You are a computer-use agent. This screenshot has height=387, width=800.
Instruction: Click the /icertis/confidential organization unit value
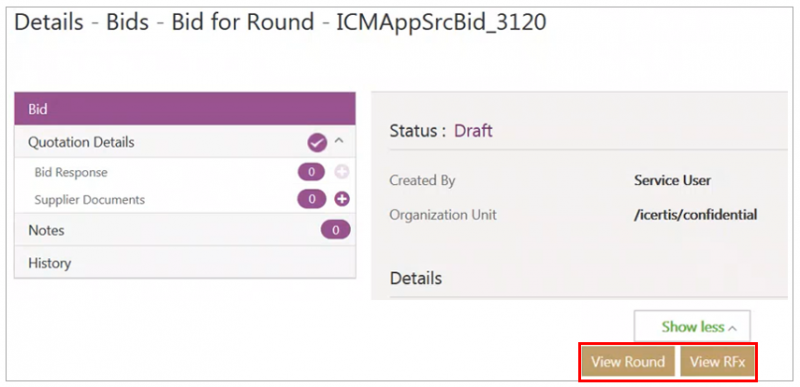695,215
